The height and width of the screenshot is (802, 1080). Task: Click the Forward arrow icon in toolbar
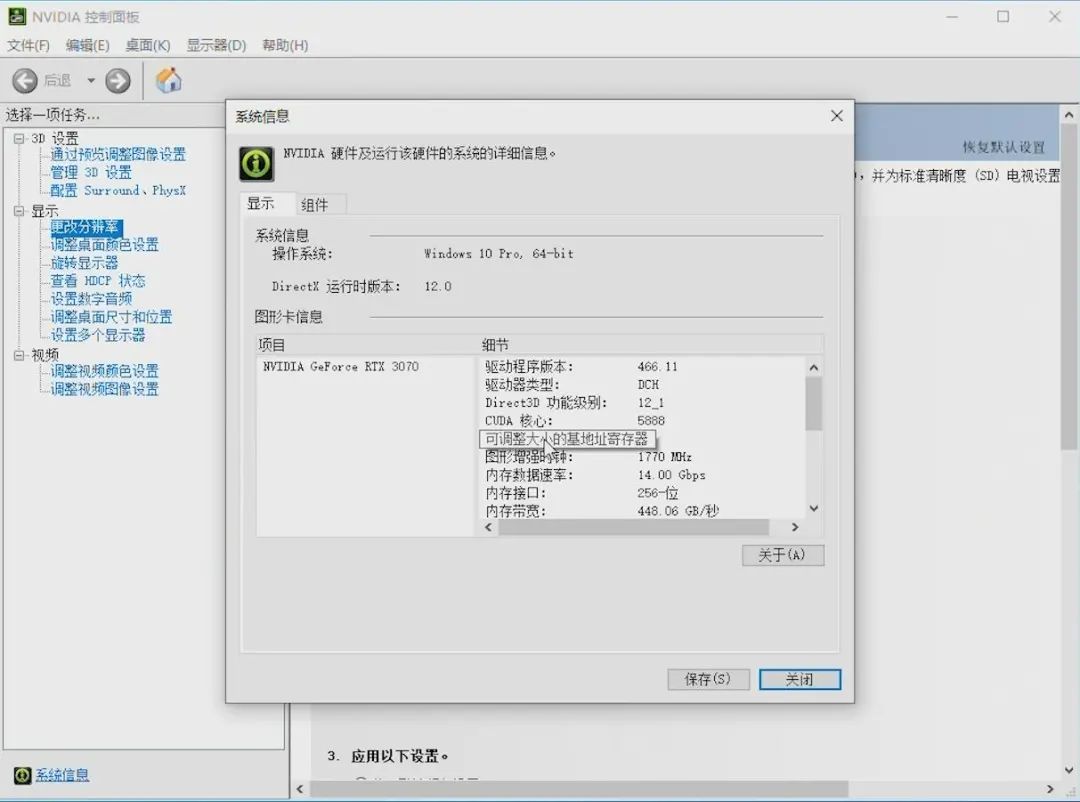click(118, 81)
